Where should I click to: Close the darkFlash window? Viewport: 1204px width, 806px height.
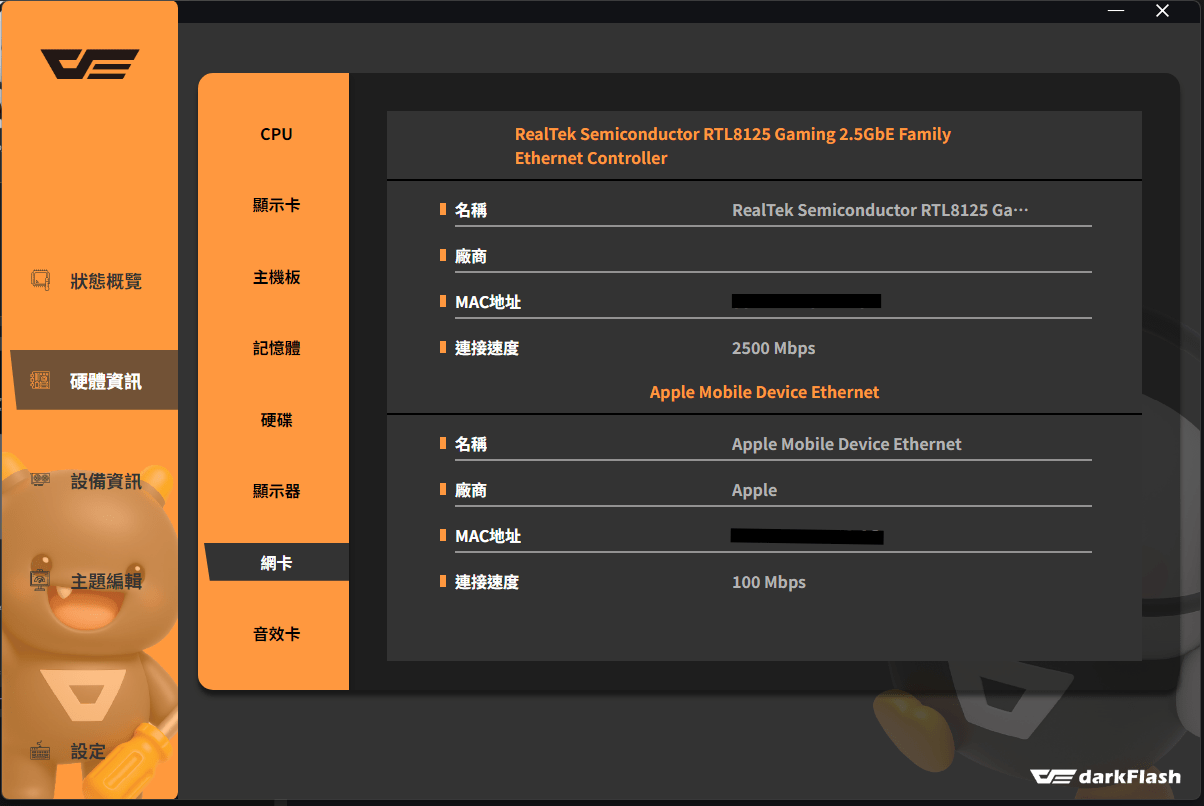(x=1162, y=11)
